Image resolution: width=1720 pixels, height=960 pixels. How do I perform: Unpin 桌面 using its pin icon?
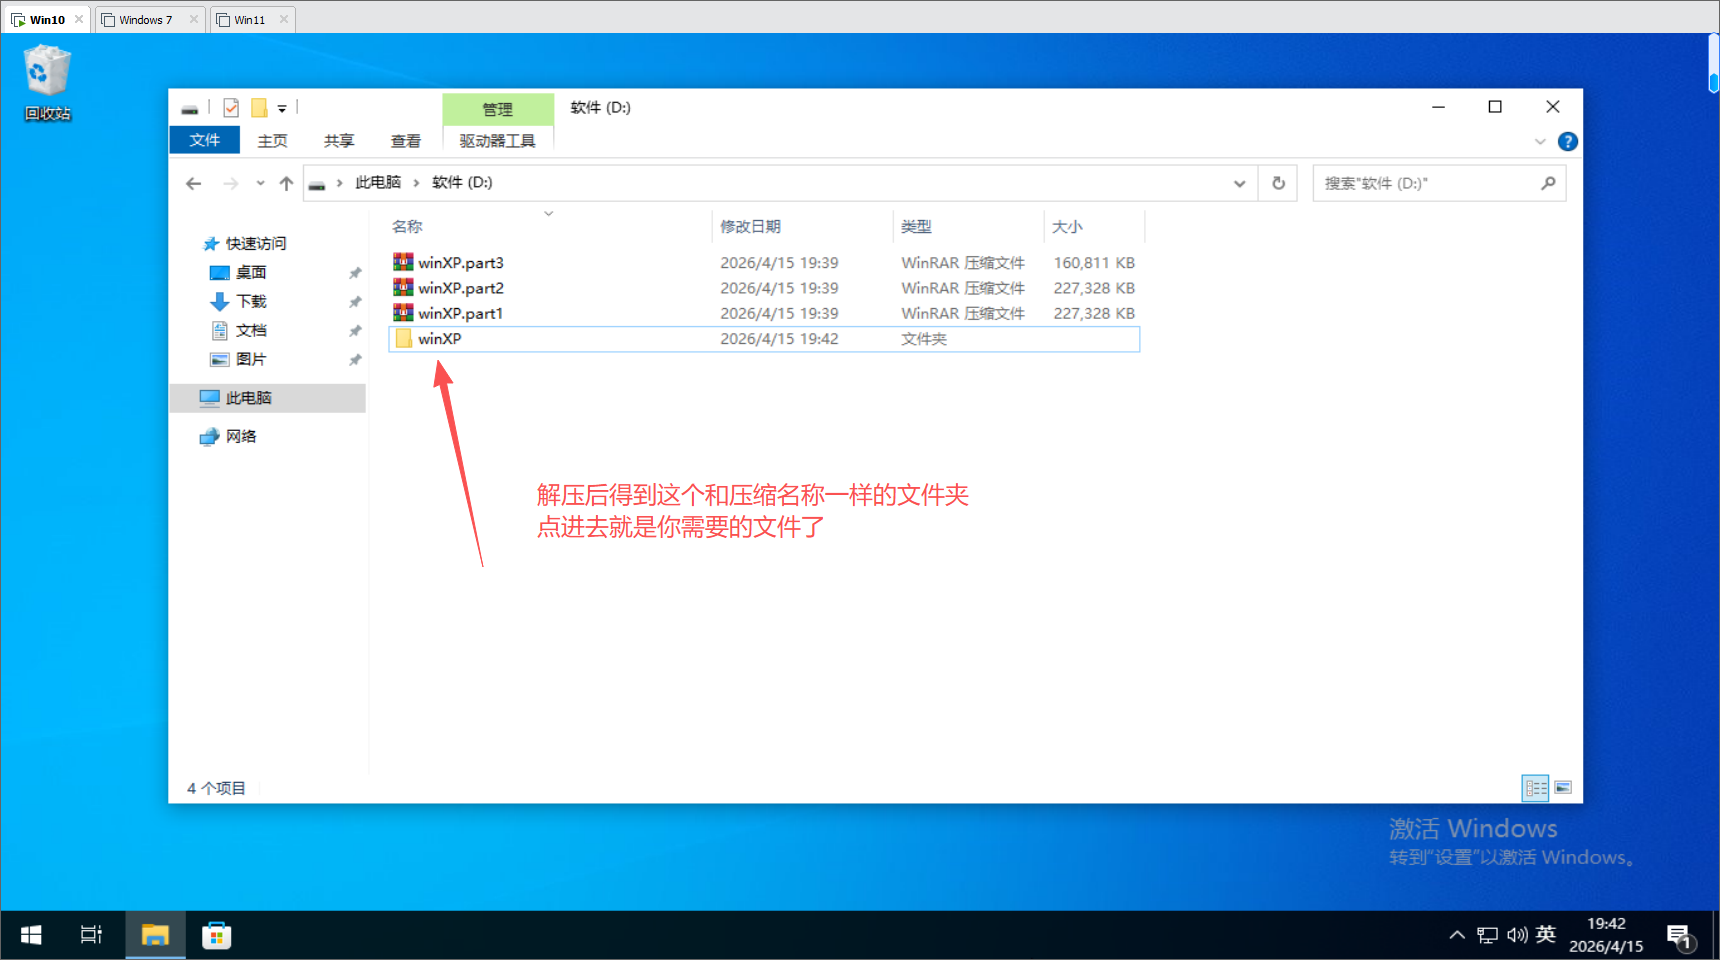pos(355,273)
